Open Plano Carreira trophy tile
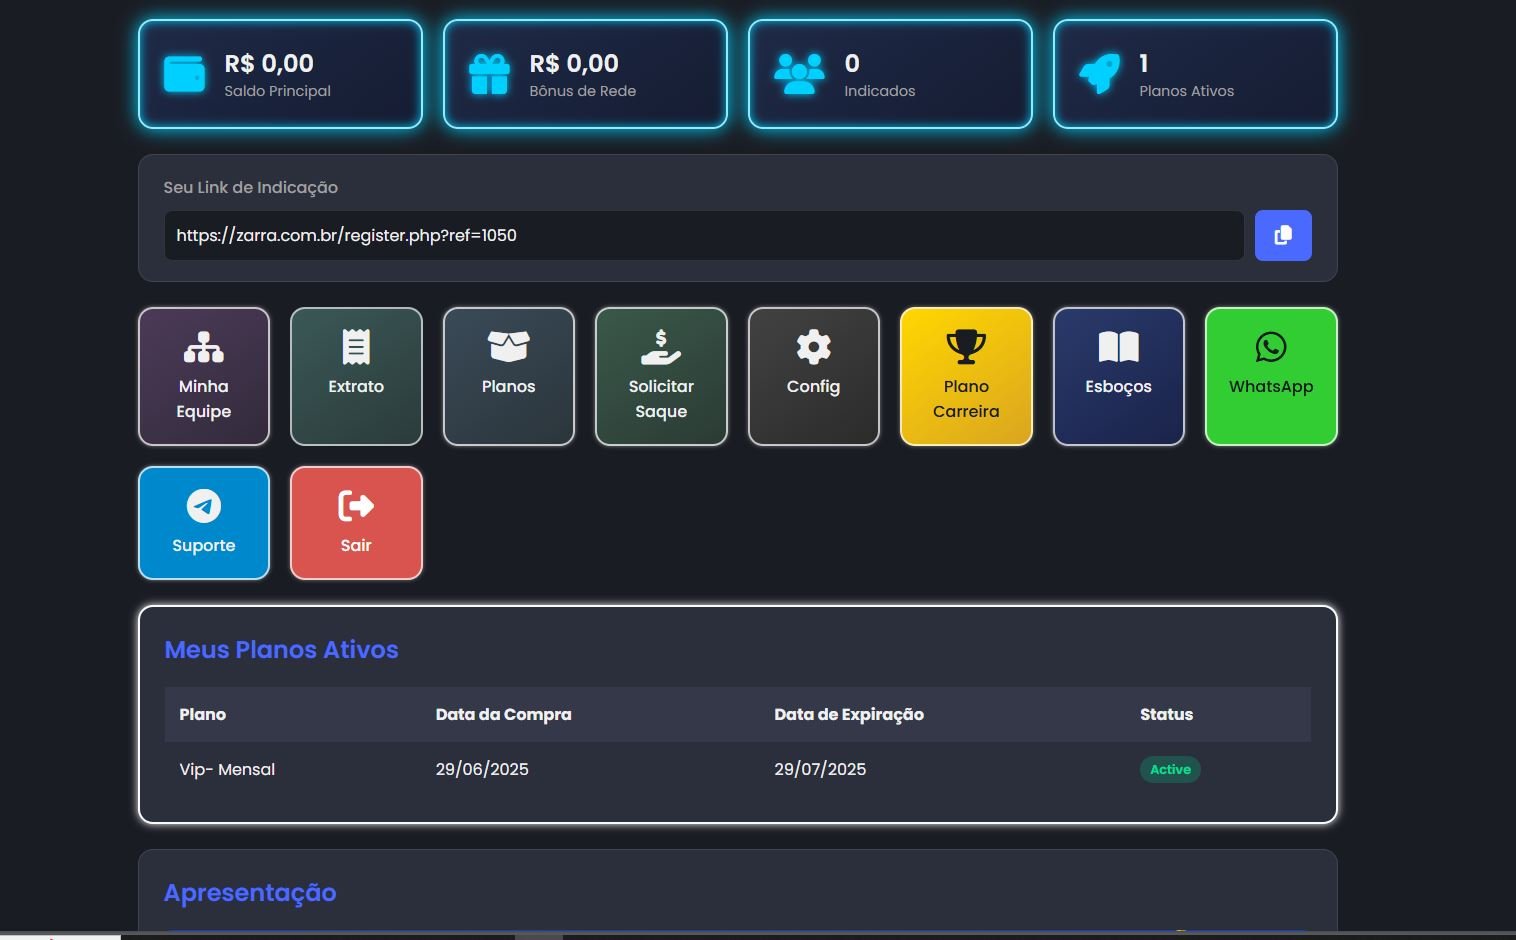Viewport: 1516px width, 940px height. [966, 376]
